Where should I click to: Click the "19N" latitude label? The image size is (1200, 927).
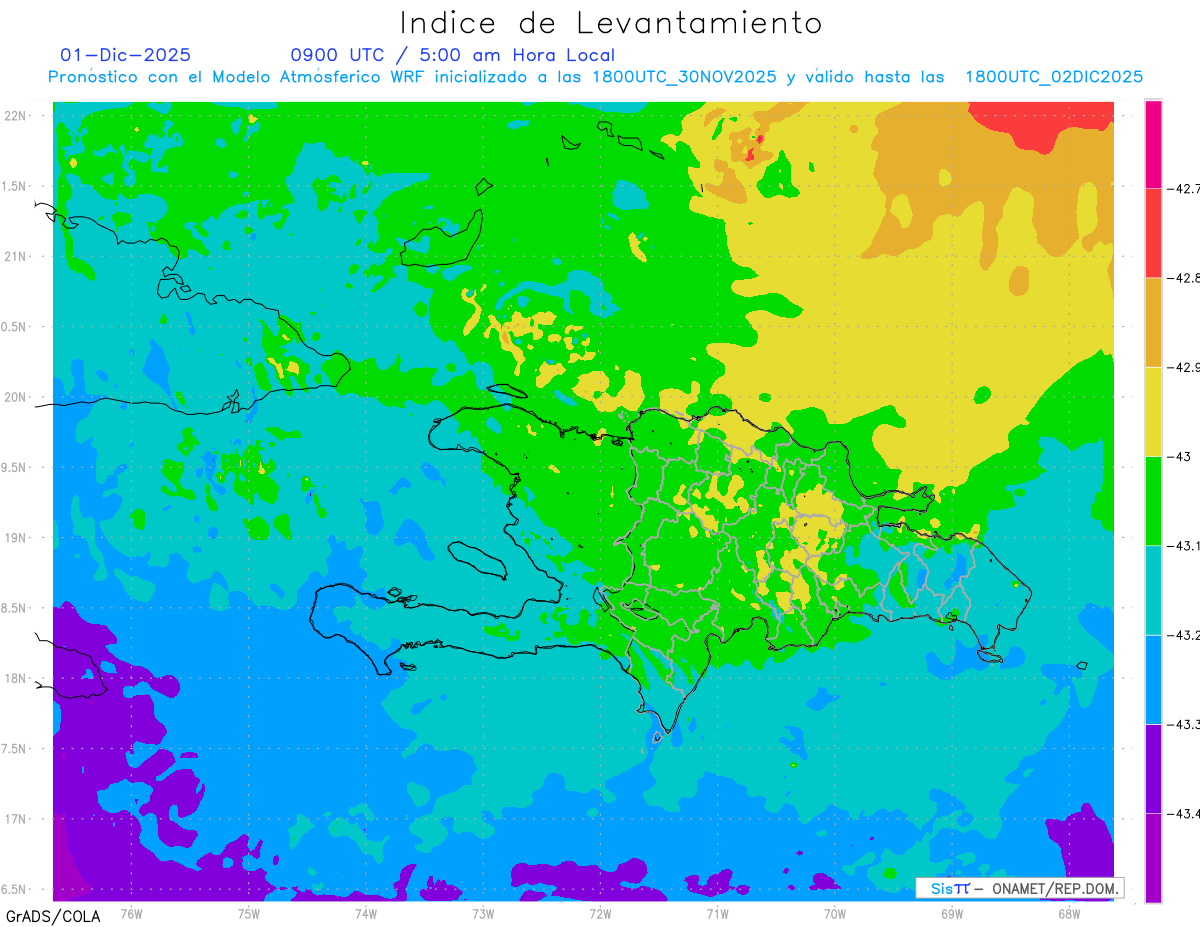(15, 538)
